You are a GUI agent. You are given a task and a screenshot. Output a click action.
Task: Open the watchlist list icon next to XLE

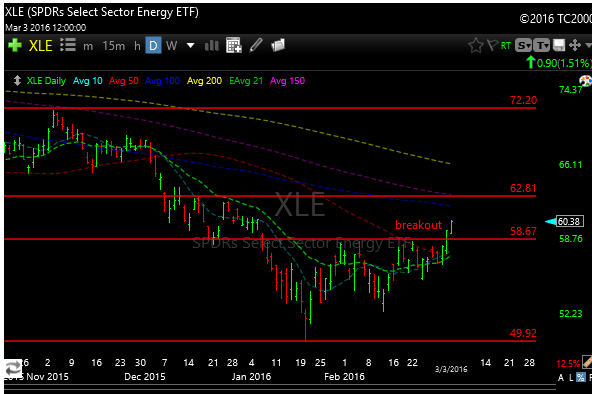[68, 45]
